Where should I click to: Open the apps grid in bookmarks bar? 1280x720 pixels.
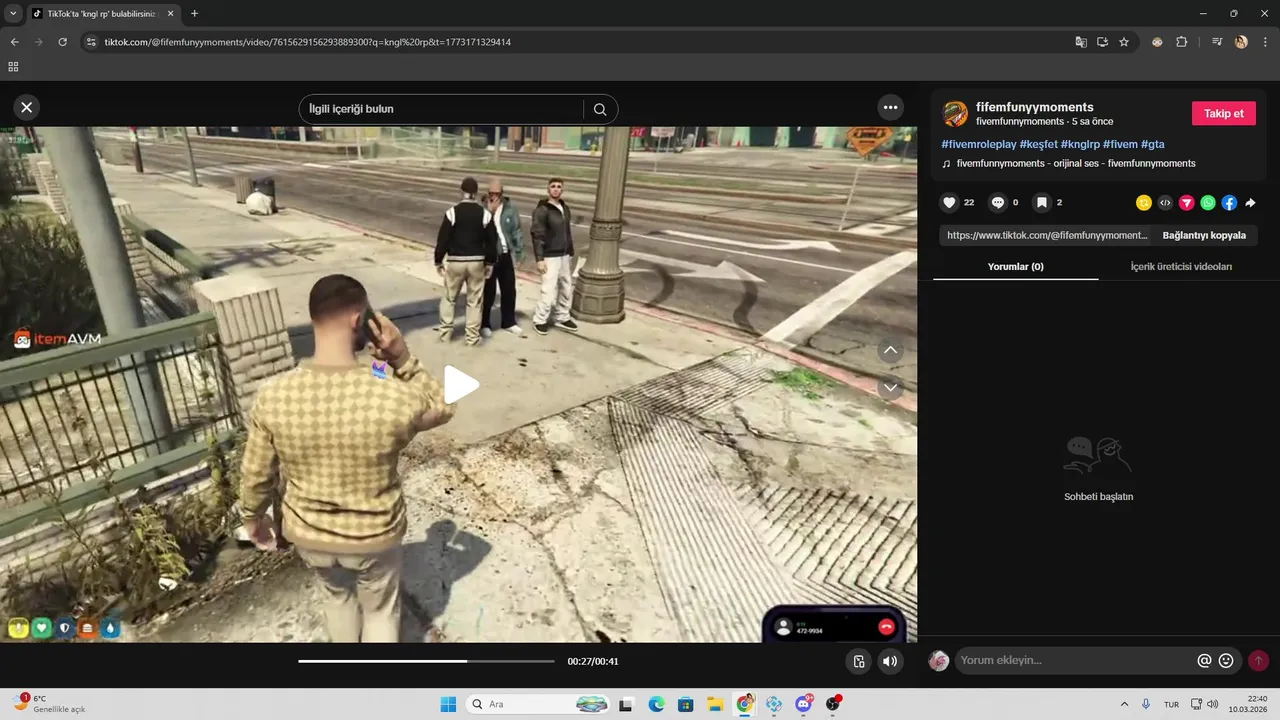(13, 67)
